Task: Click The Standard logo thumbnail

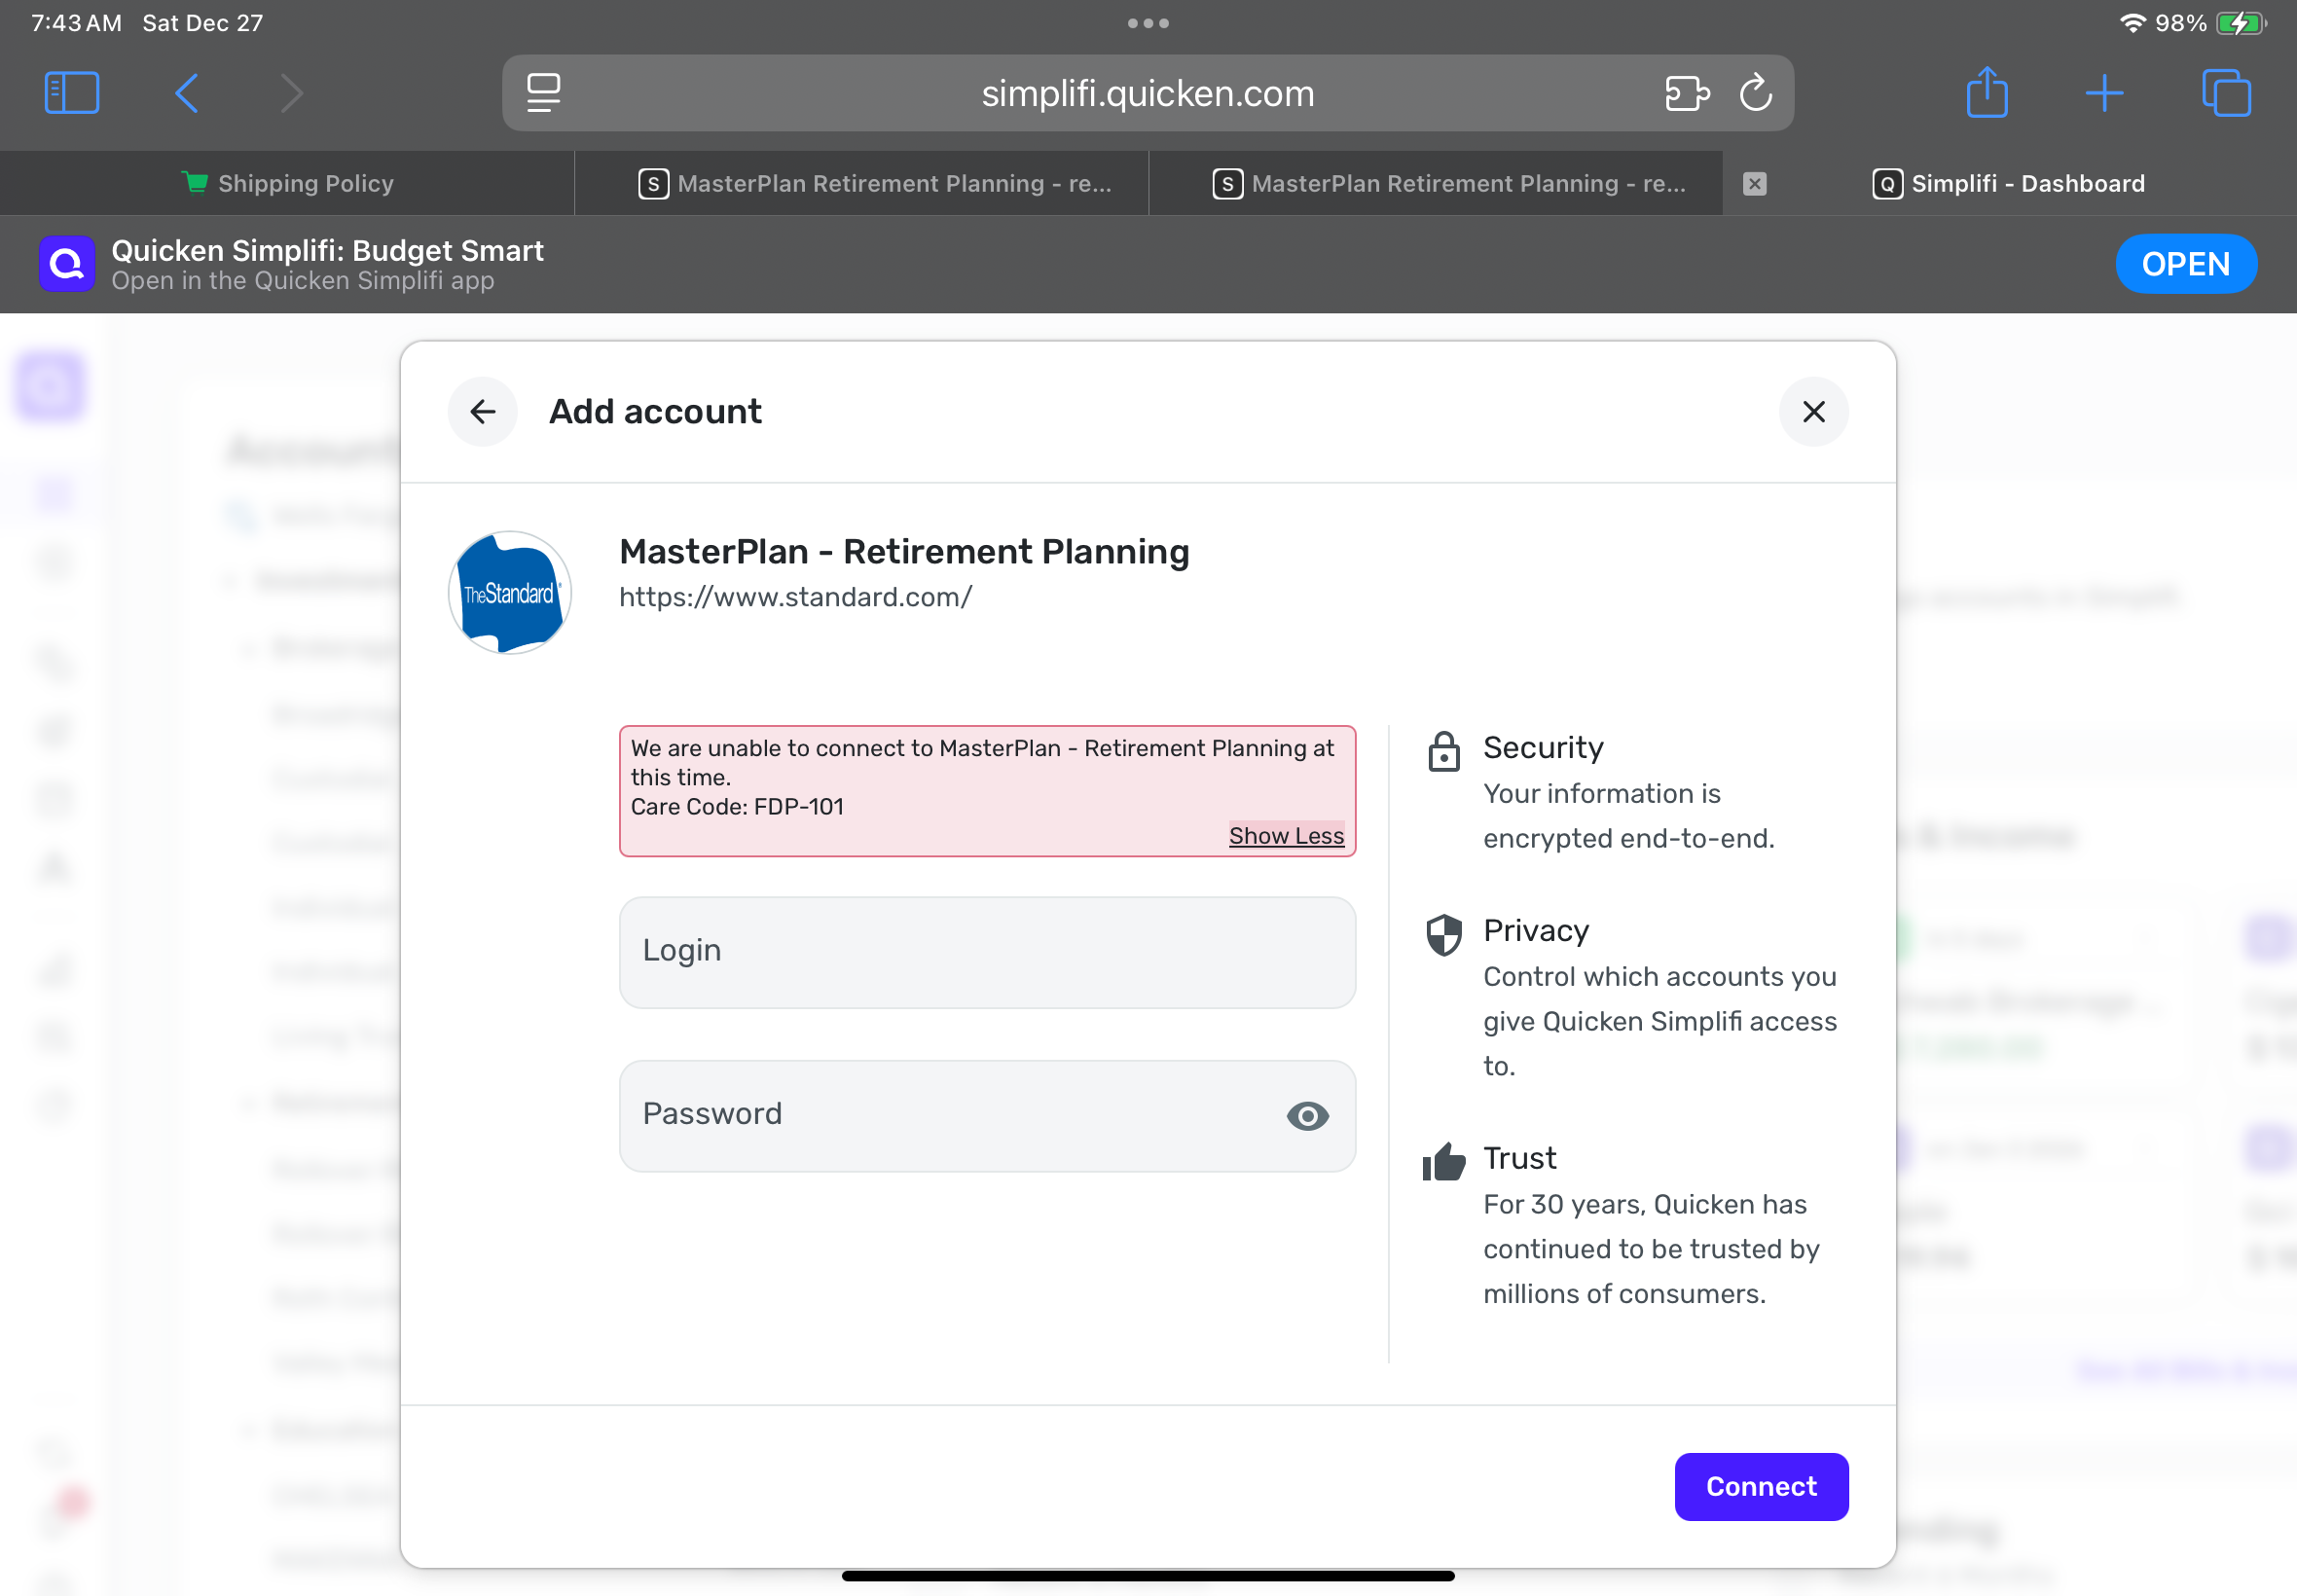Action: click(510, 593)
